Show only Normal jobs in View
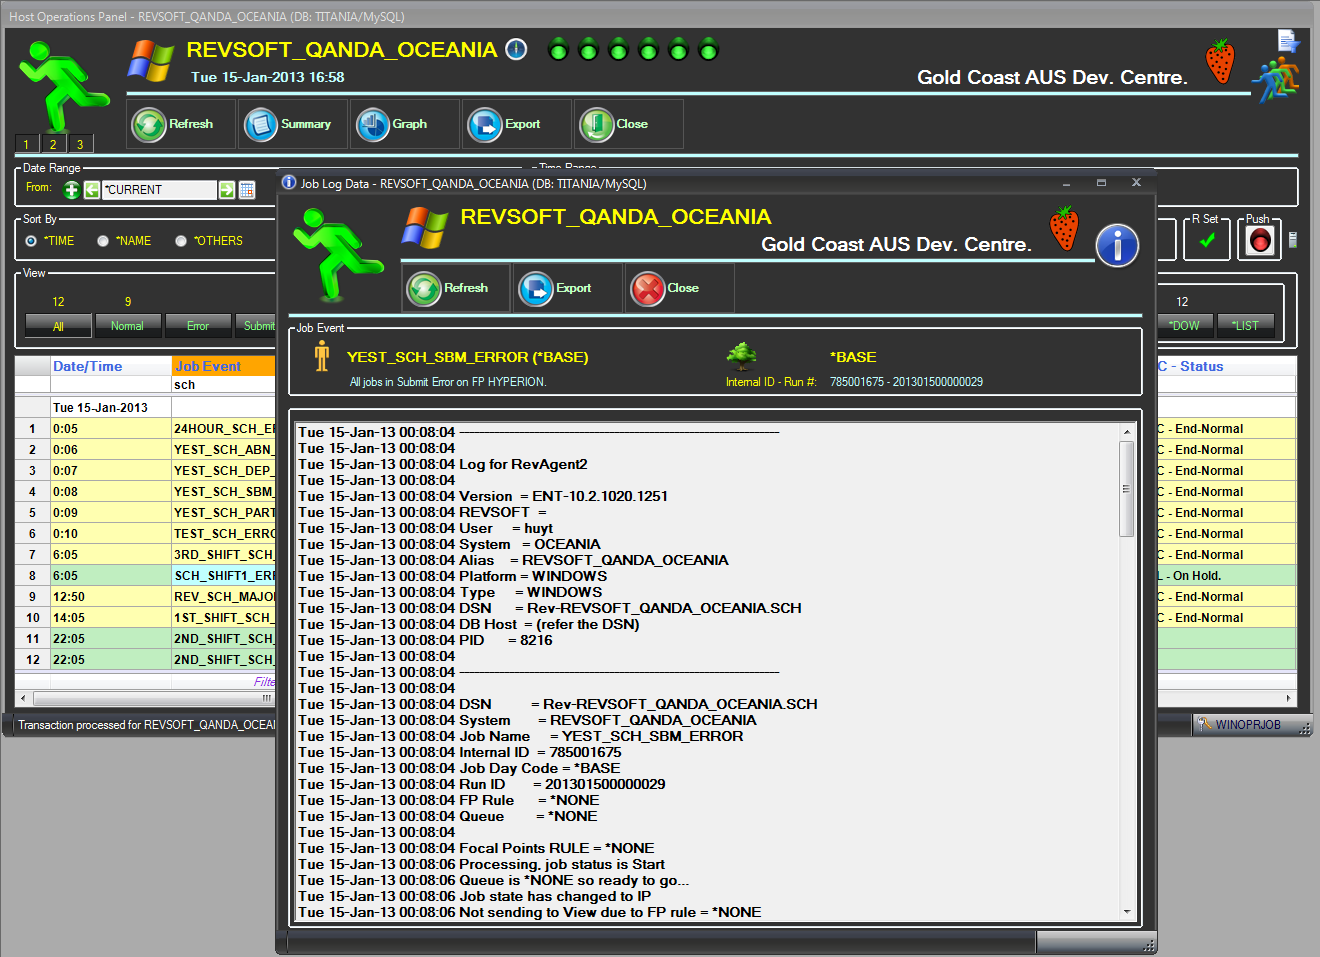This screenshot has height=957, width=1320. (127, 326)
